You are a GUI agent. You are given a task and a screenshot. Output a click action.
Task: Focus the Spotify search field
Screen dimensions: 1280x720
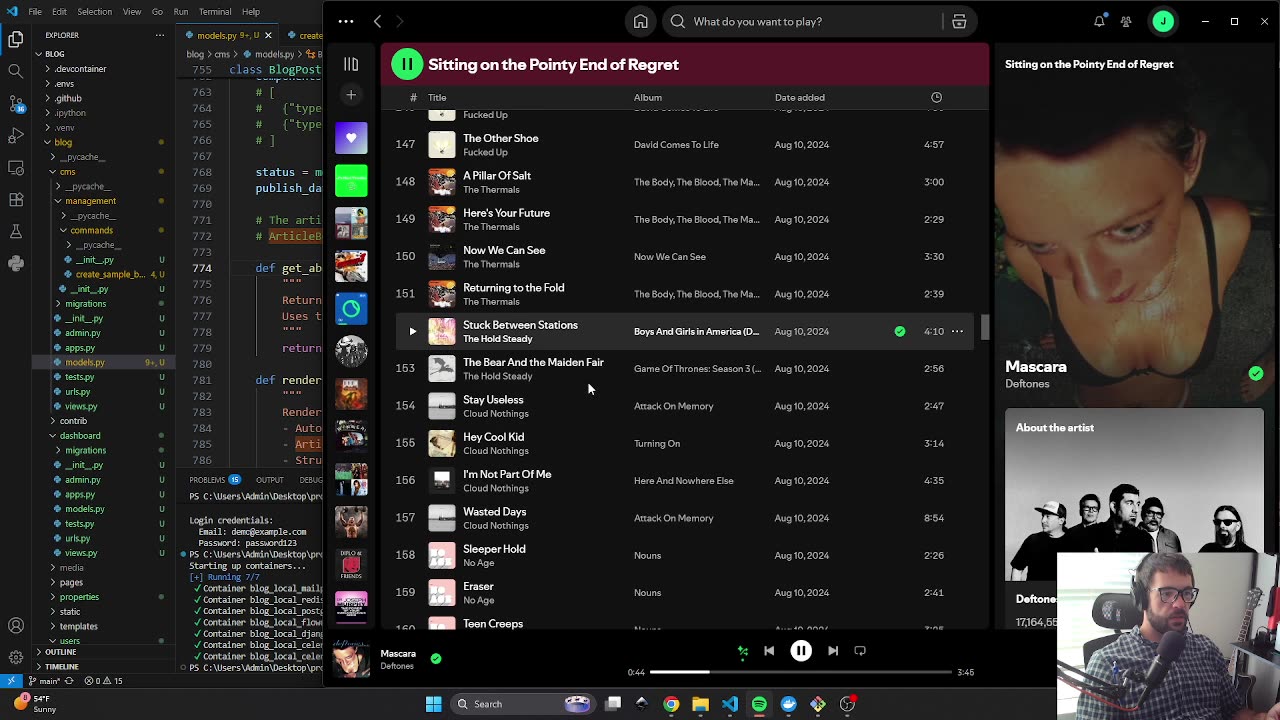pyautogui.click(x=804, y=21)
